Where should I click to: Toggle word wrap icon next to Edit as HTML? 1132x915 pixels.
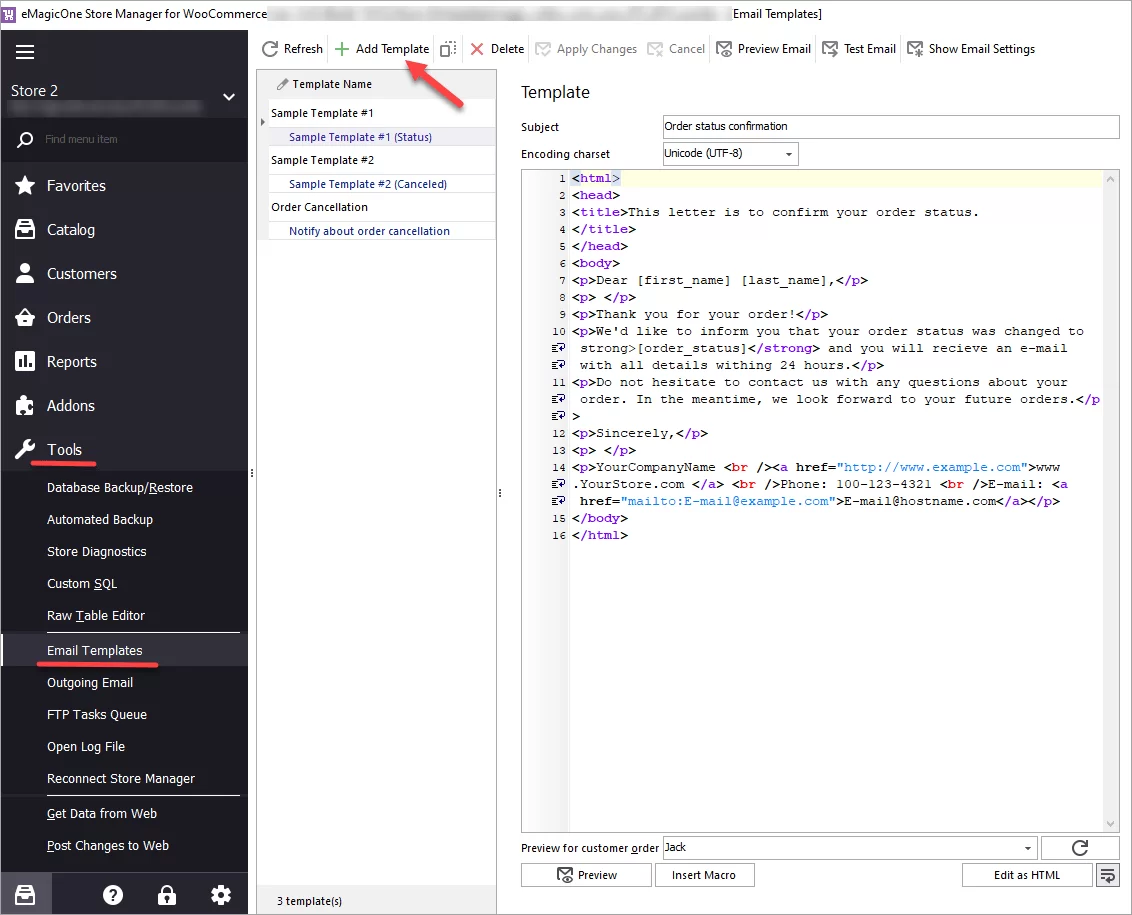(1108, 874)
